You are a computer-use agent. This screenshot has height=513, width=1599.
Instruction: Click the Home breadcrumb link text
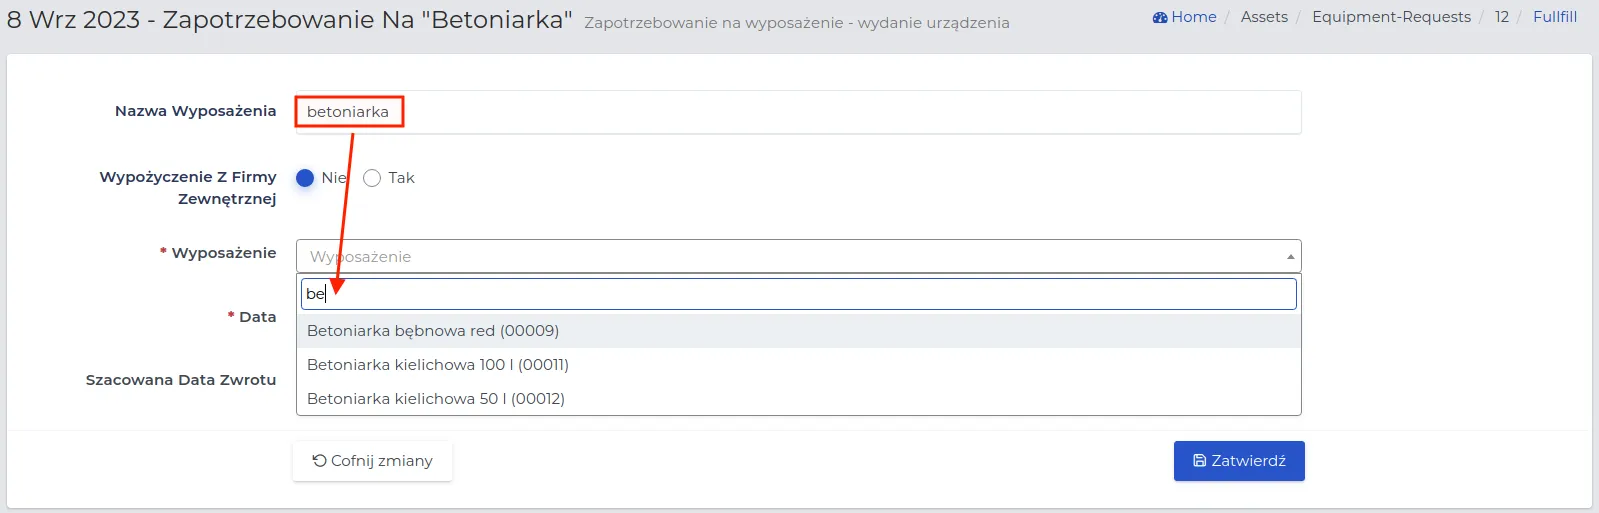[1194, 17]
